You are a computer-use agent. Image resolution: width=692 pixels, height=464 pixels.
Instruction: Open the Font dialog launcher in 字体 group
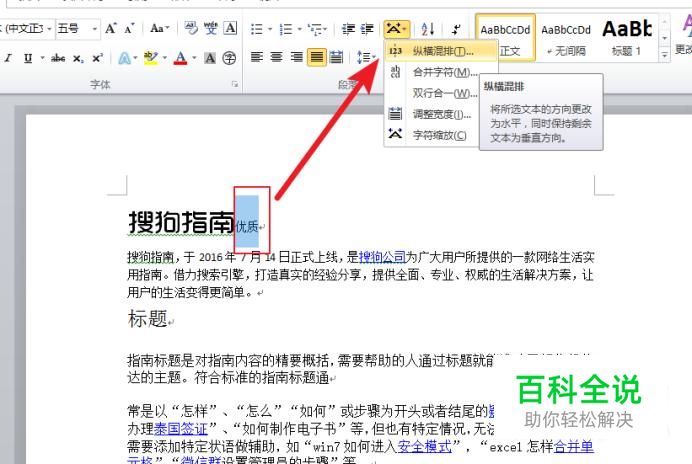[235, 84]
